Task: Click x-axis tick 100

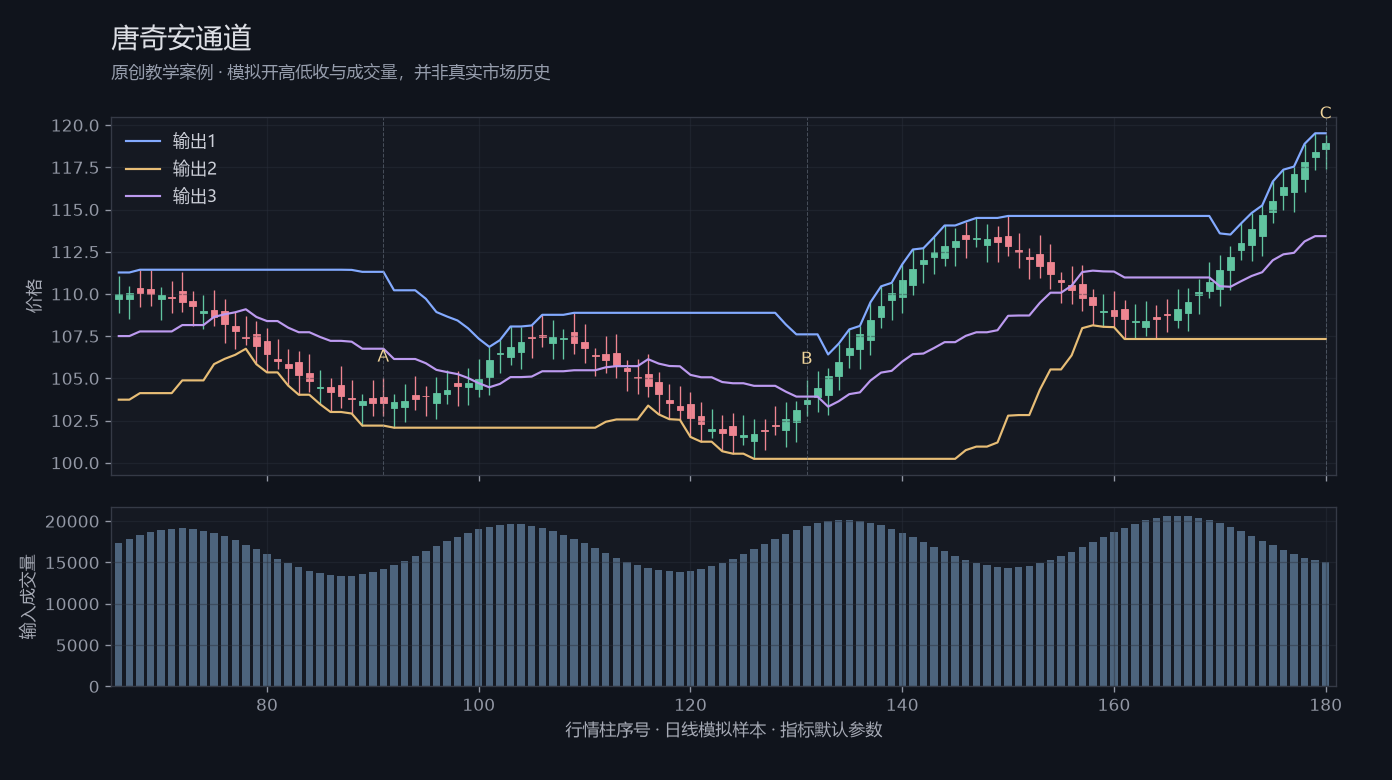Action: (x=479, y=704)
